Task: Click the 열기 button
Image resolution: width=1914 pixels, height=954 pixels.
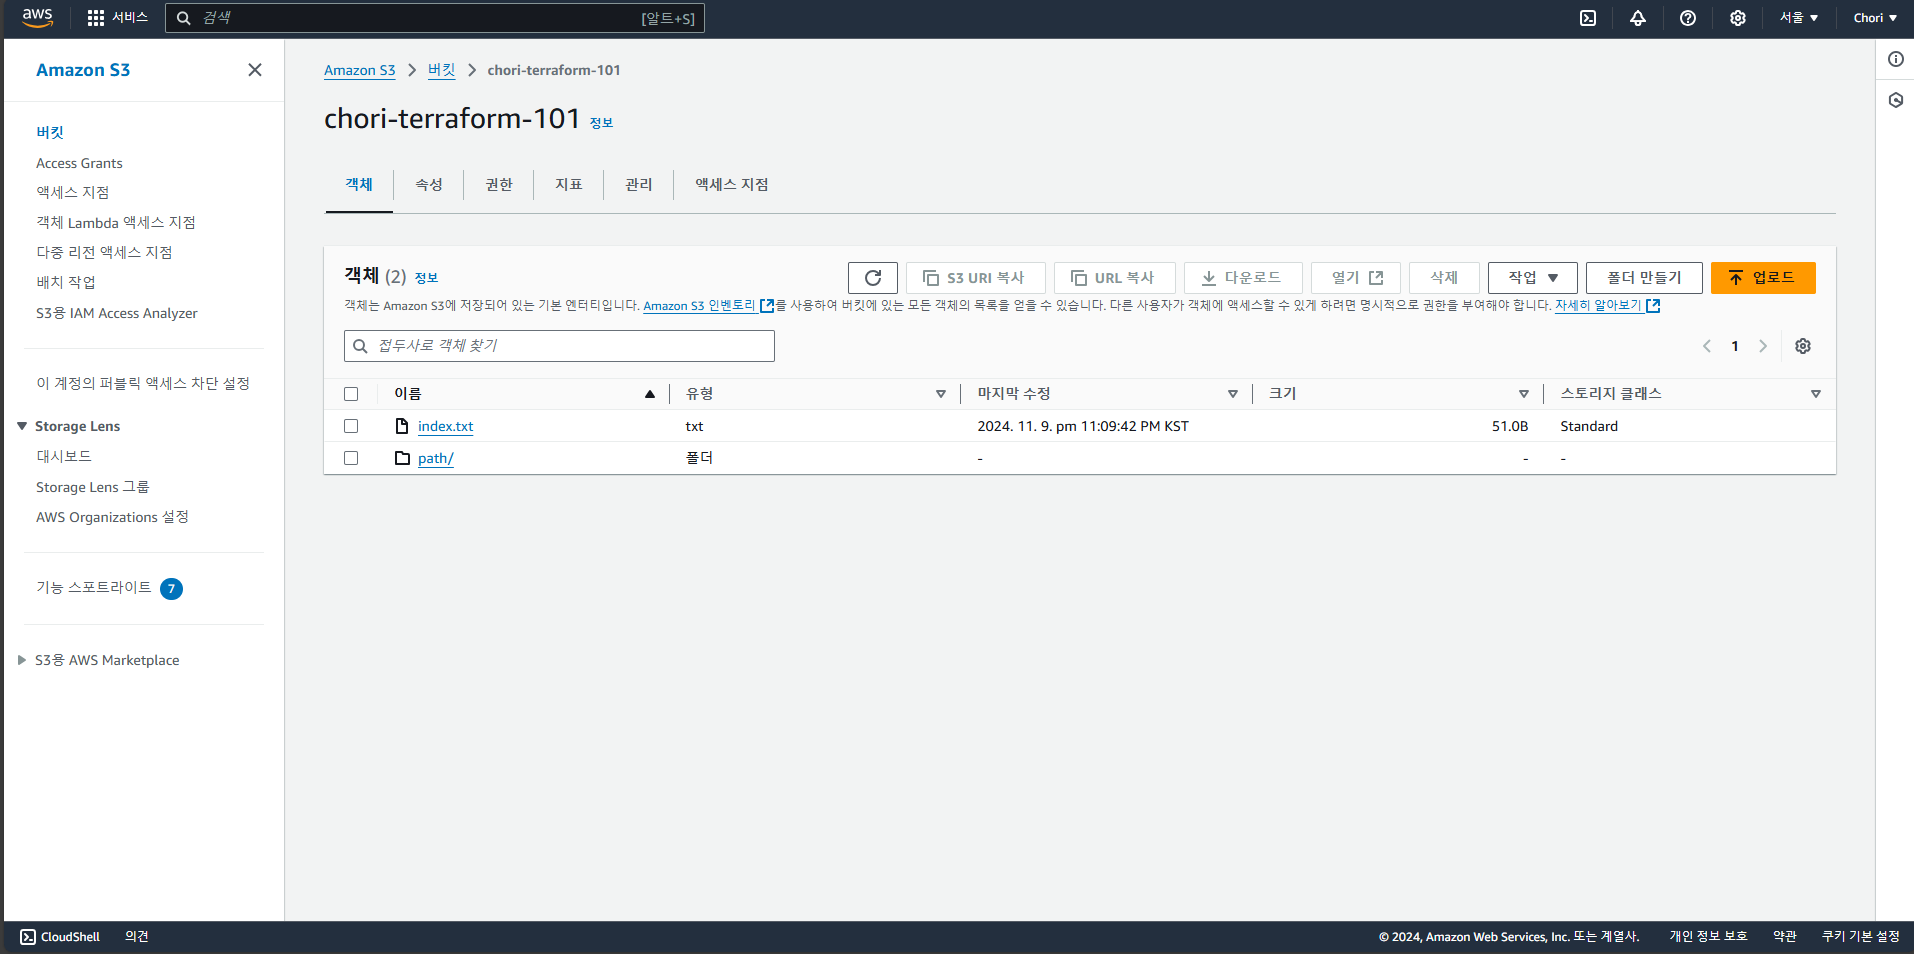Action: pos(1356,278)
